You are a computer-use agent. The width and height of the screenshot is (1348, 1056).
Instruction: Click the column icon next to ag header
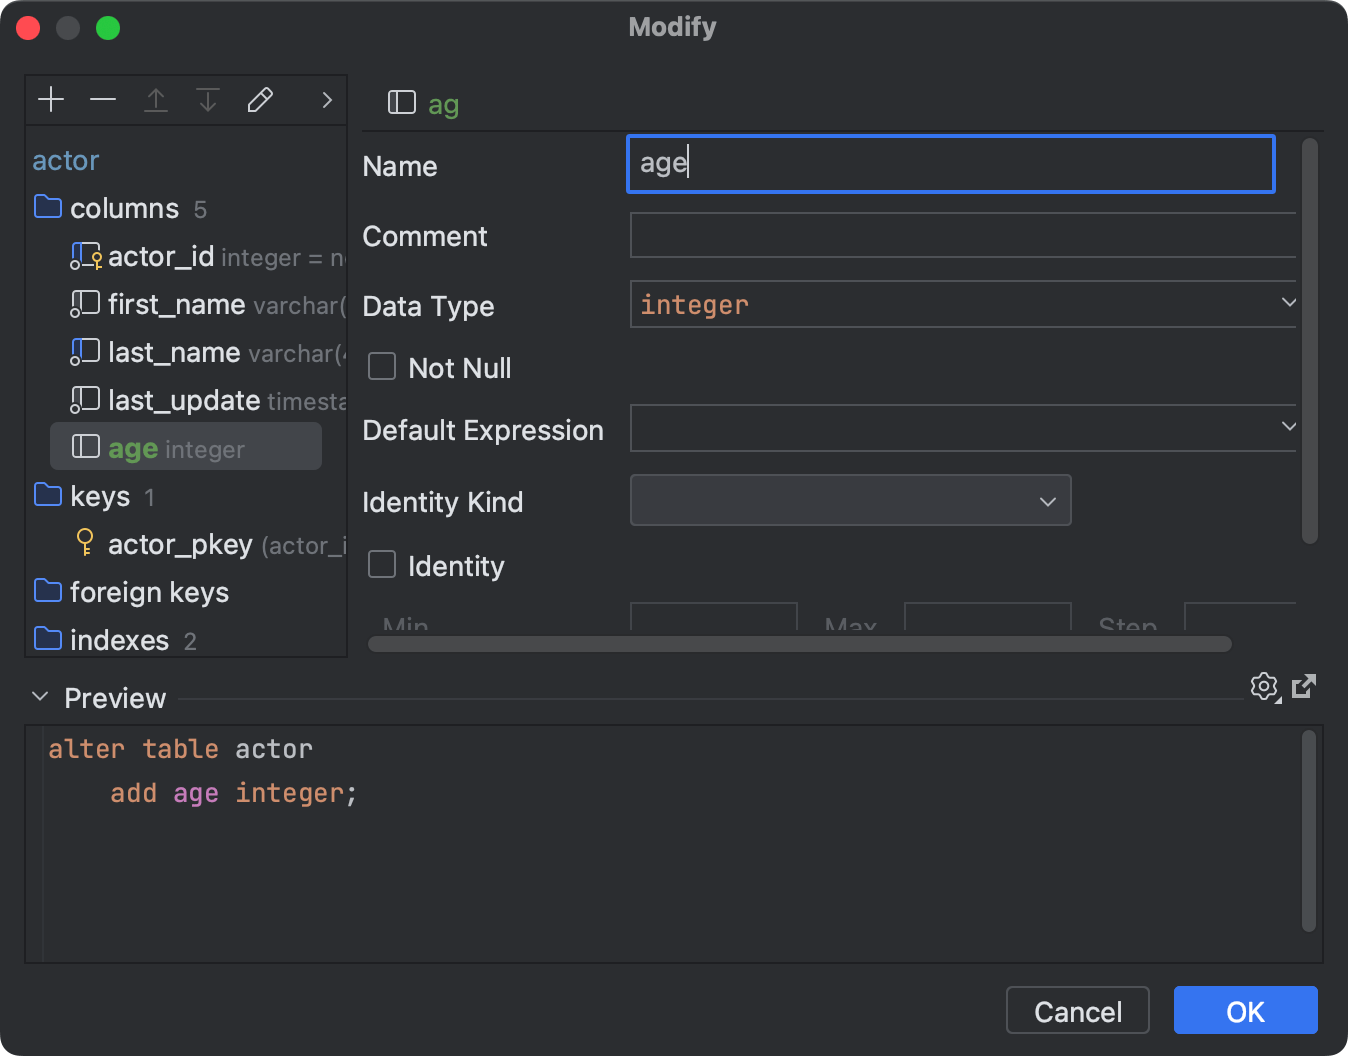401,102
